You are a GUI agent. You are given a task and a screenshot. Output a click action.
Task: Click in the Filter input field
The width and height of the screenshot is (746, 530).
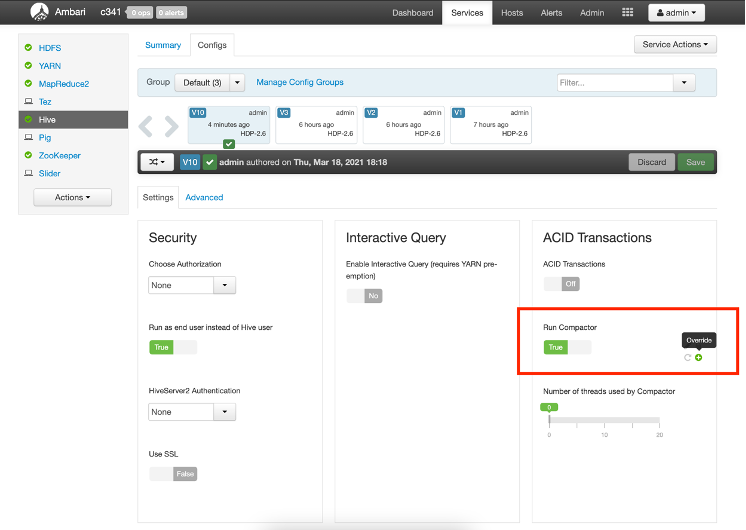[615, 83]
